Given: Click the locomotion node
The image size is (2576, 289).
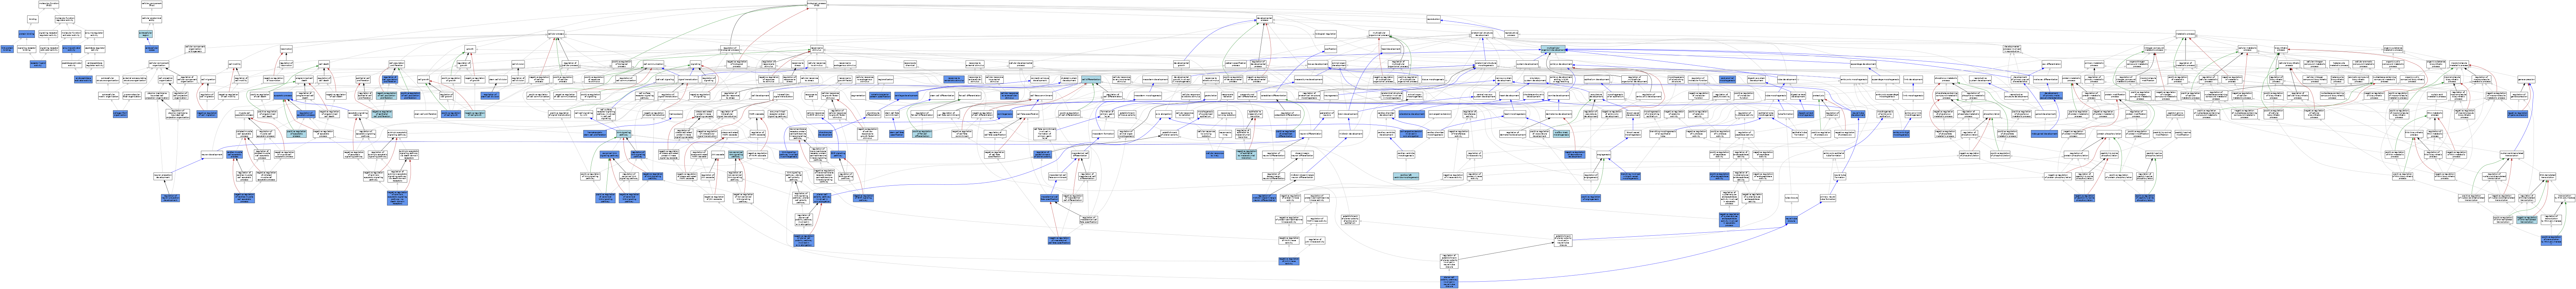Looking at the screenshot, I should [x=286, y=49].
